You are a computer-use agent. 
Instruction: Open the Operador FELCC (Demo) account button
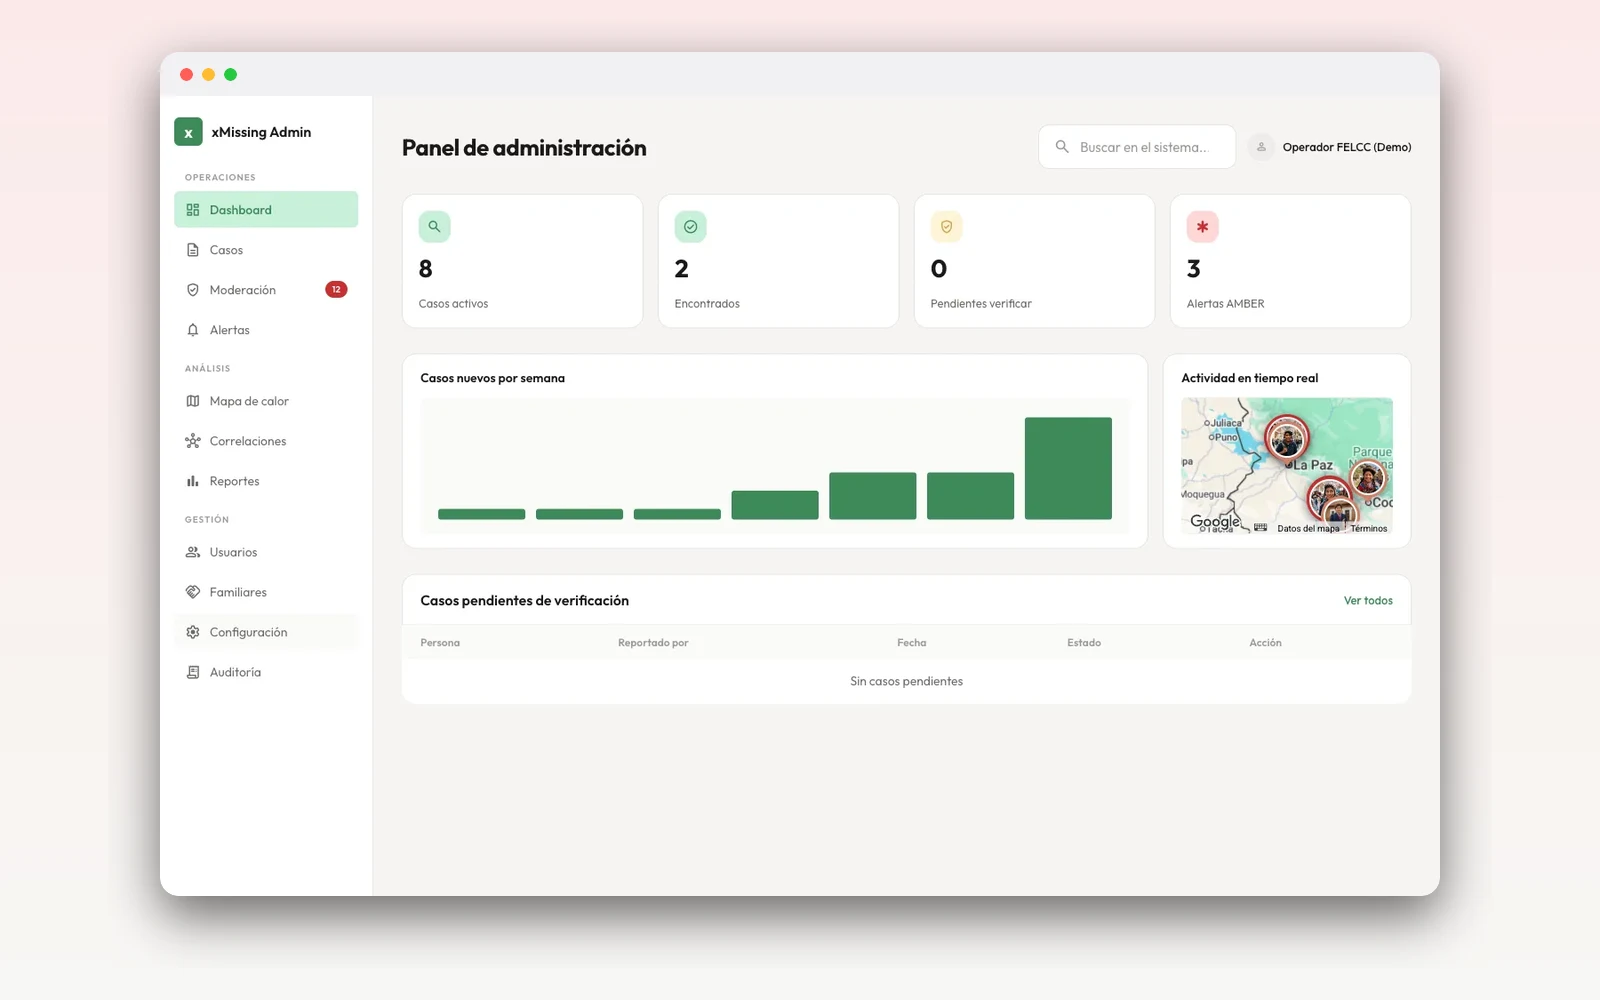(1330, 147)
